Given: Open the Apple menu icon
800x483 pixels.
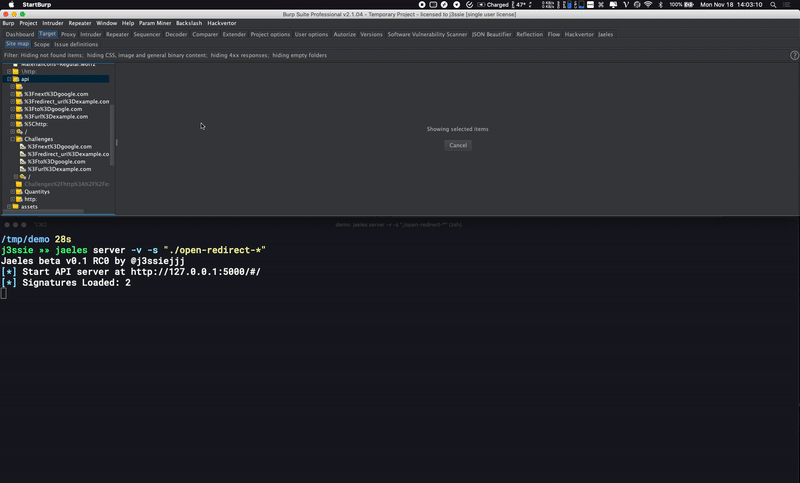Looking at the screenshot, I should click(11, 5).
